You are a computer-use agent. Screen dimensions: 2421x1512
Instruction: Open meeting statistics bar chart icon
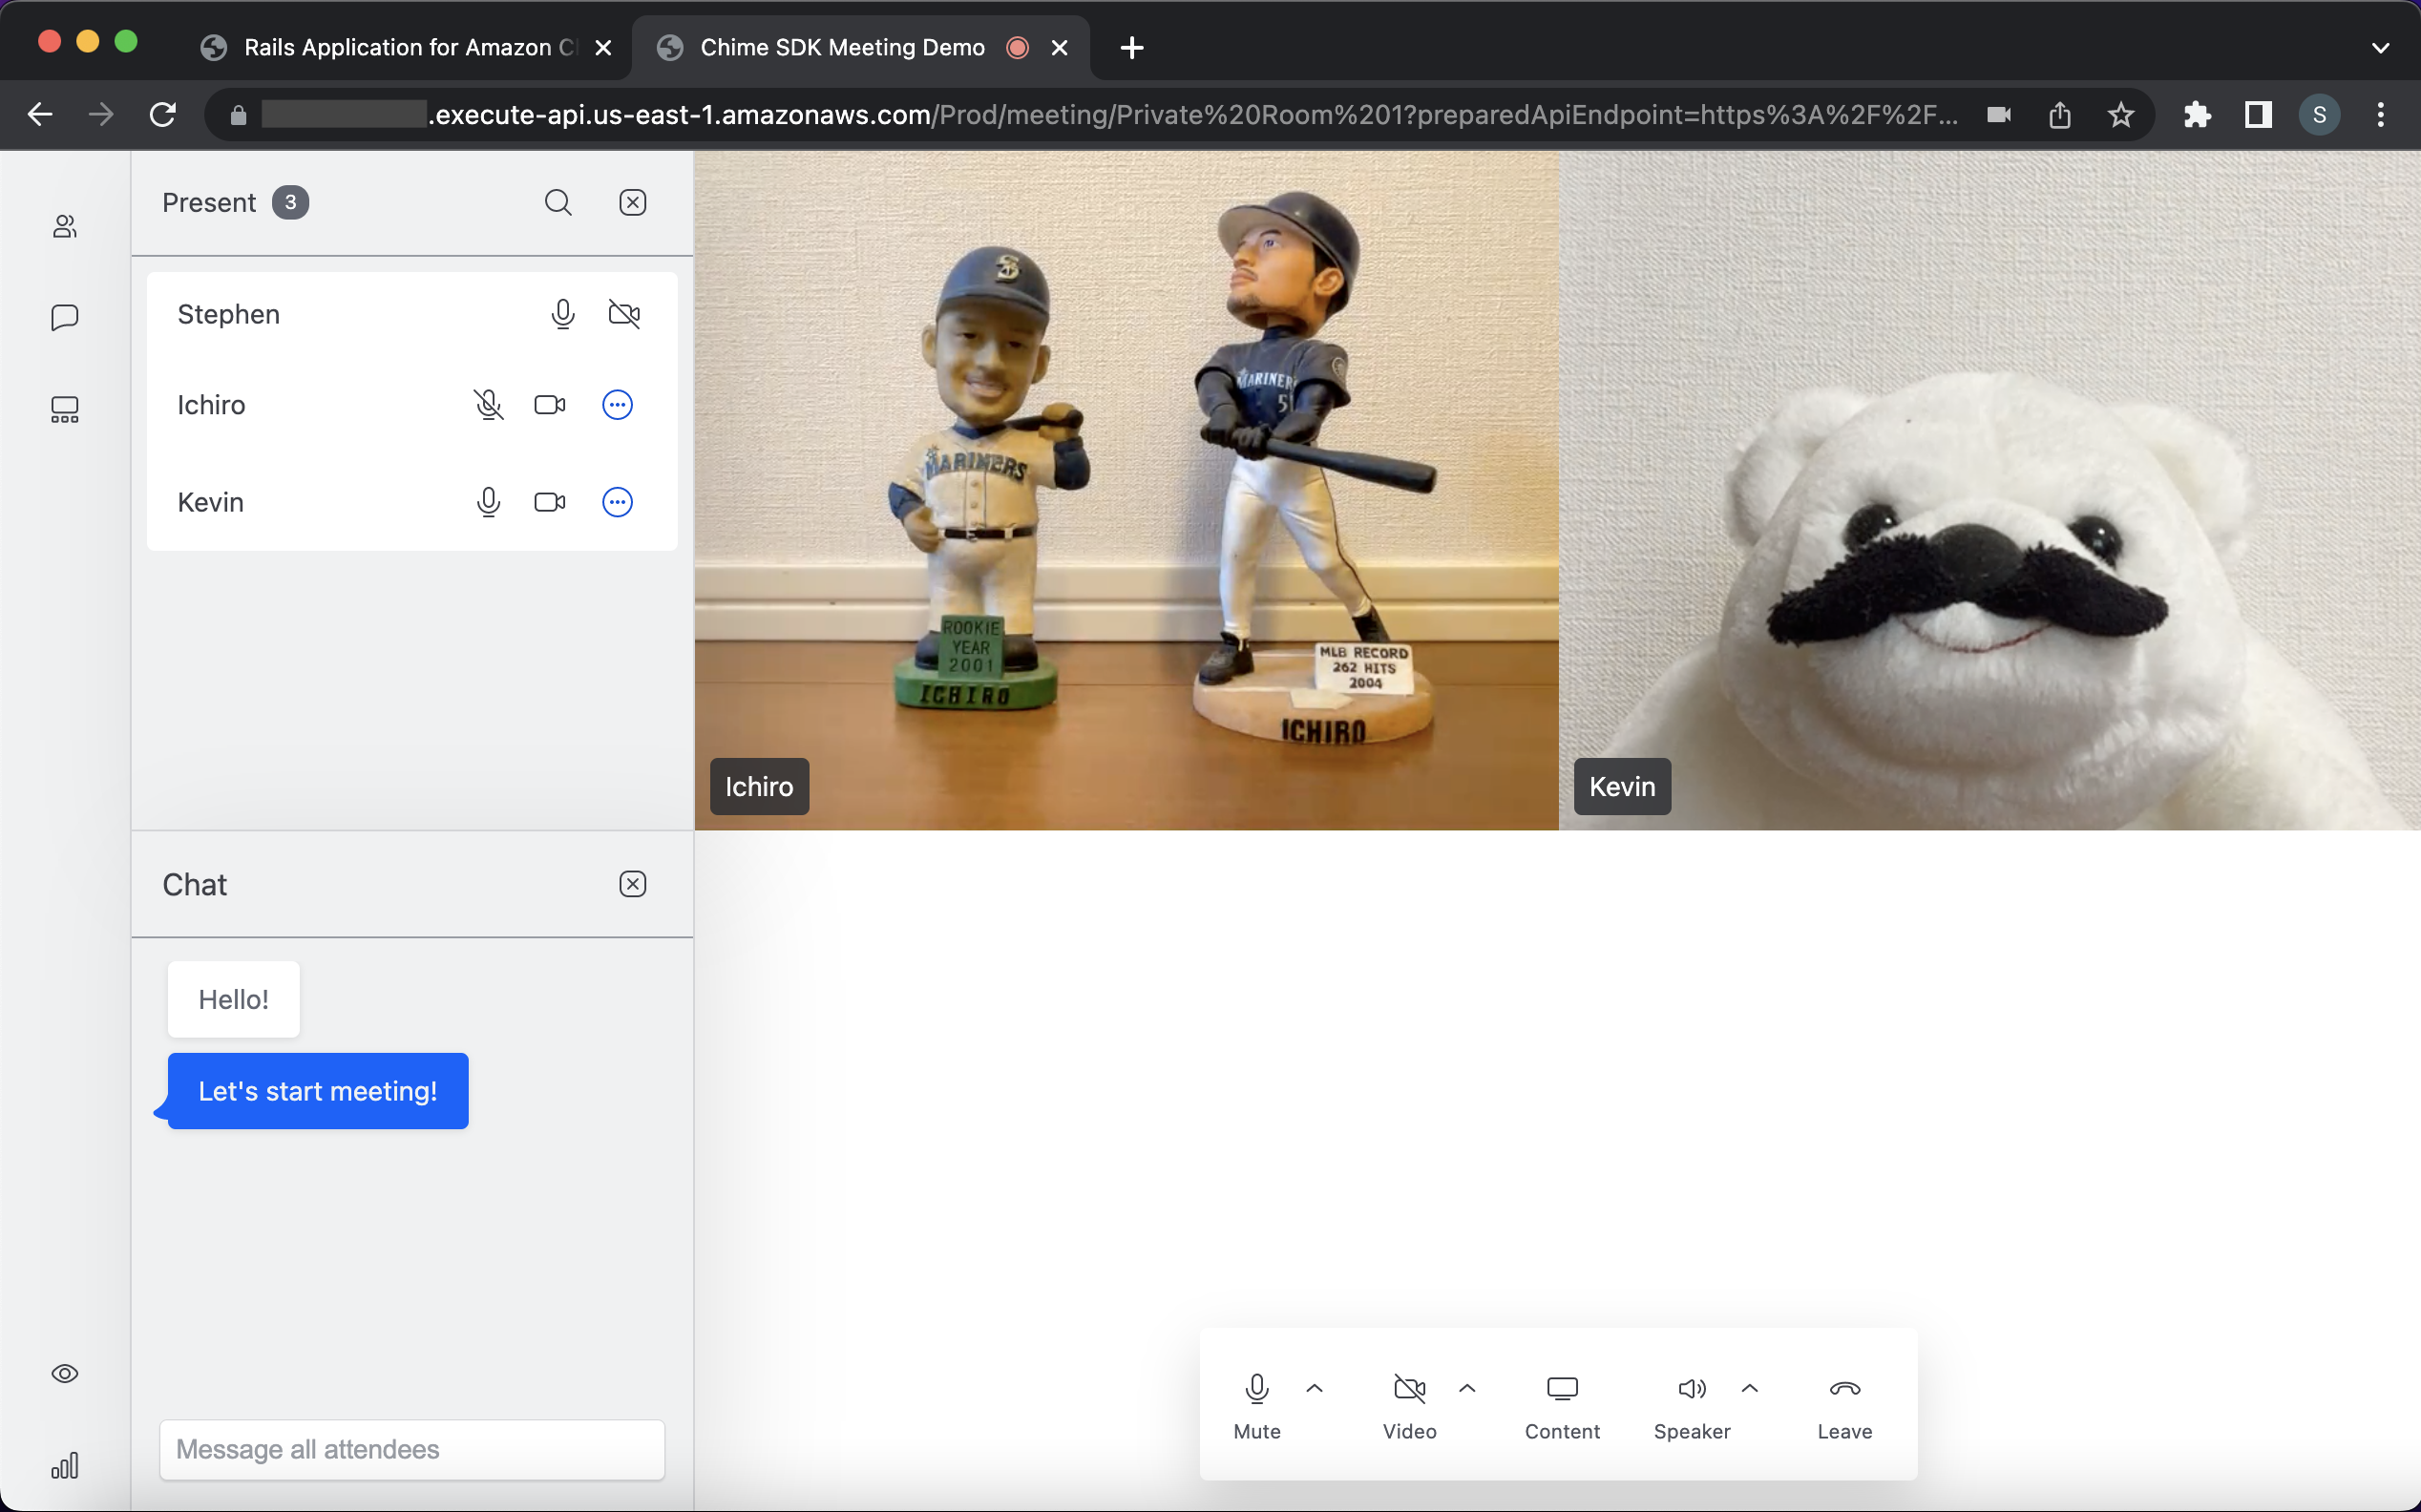tap(65, 1466)
